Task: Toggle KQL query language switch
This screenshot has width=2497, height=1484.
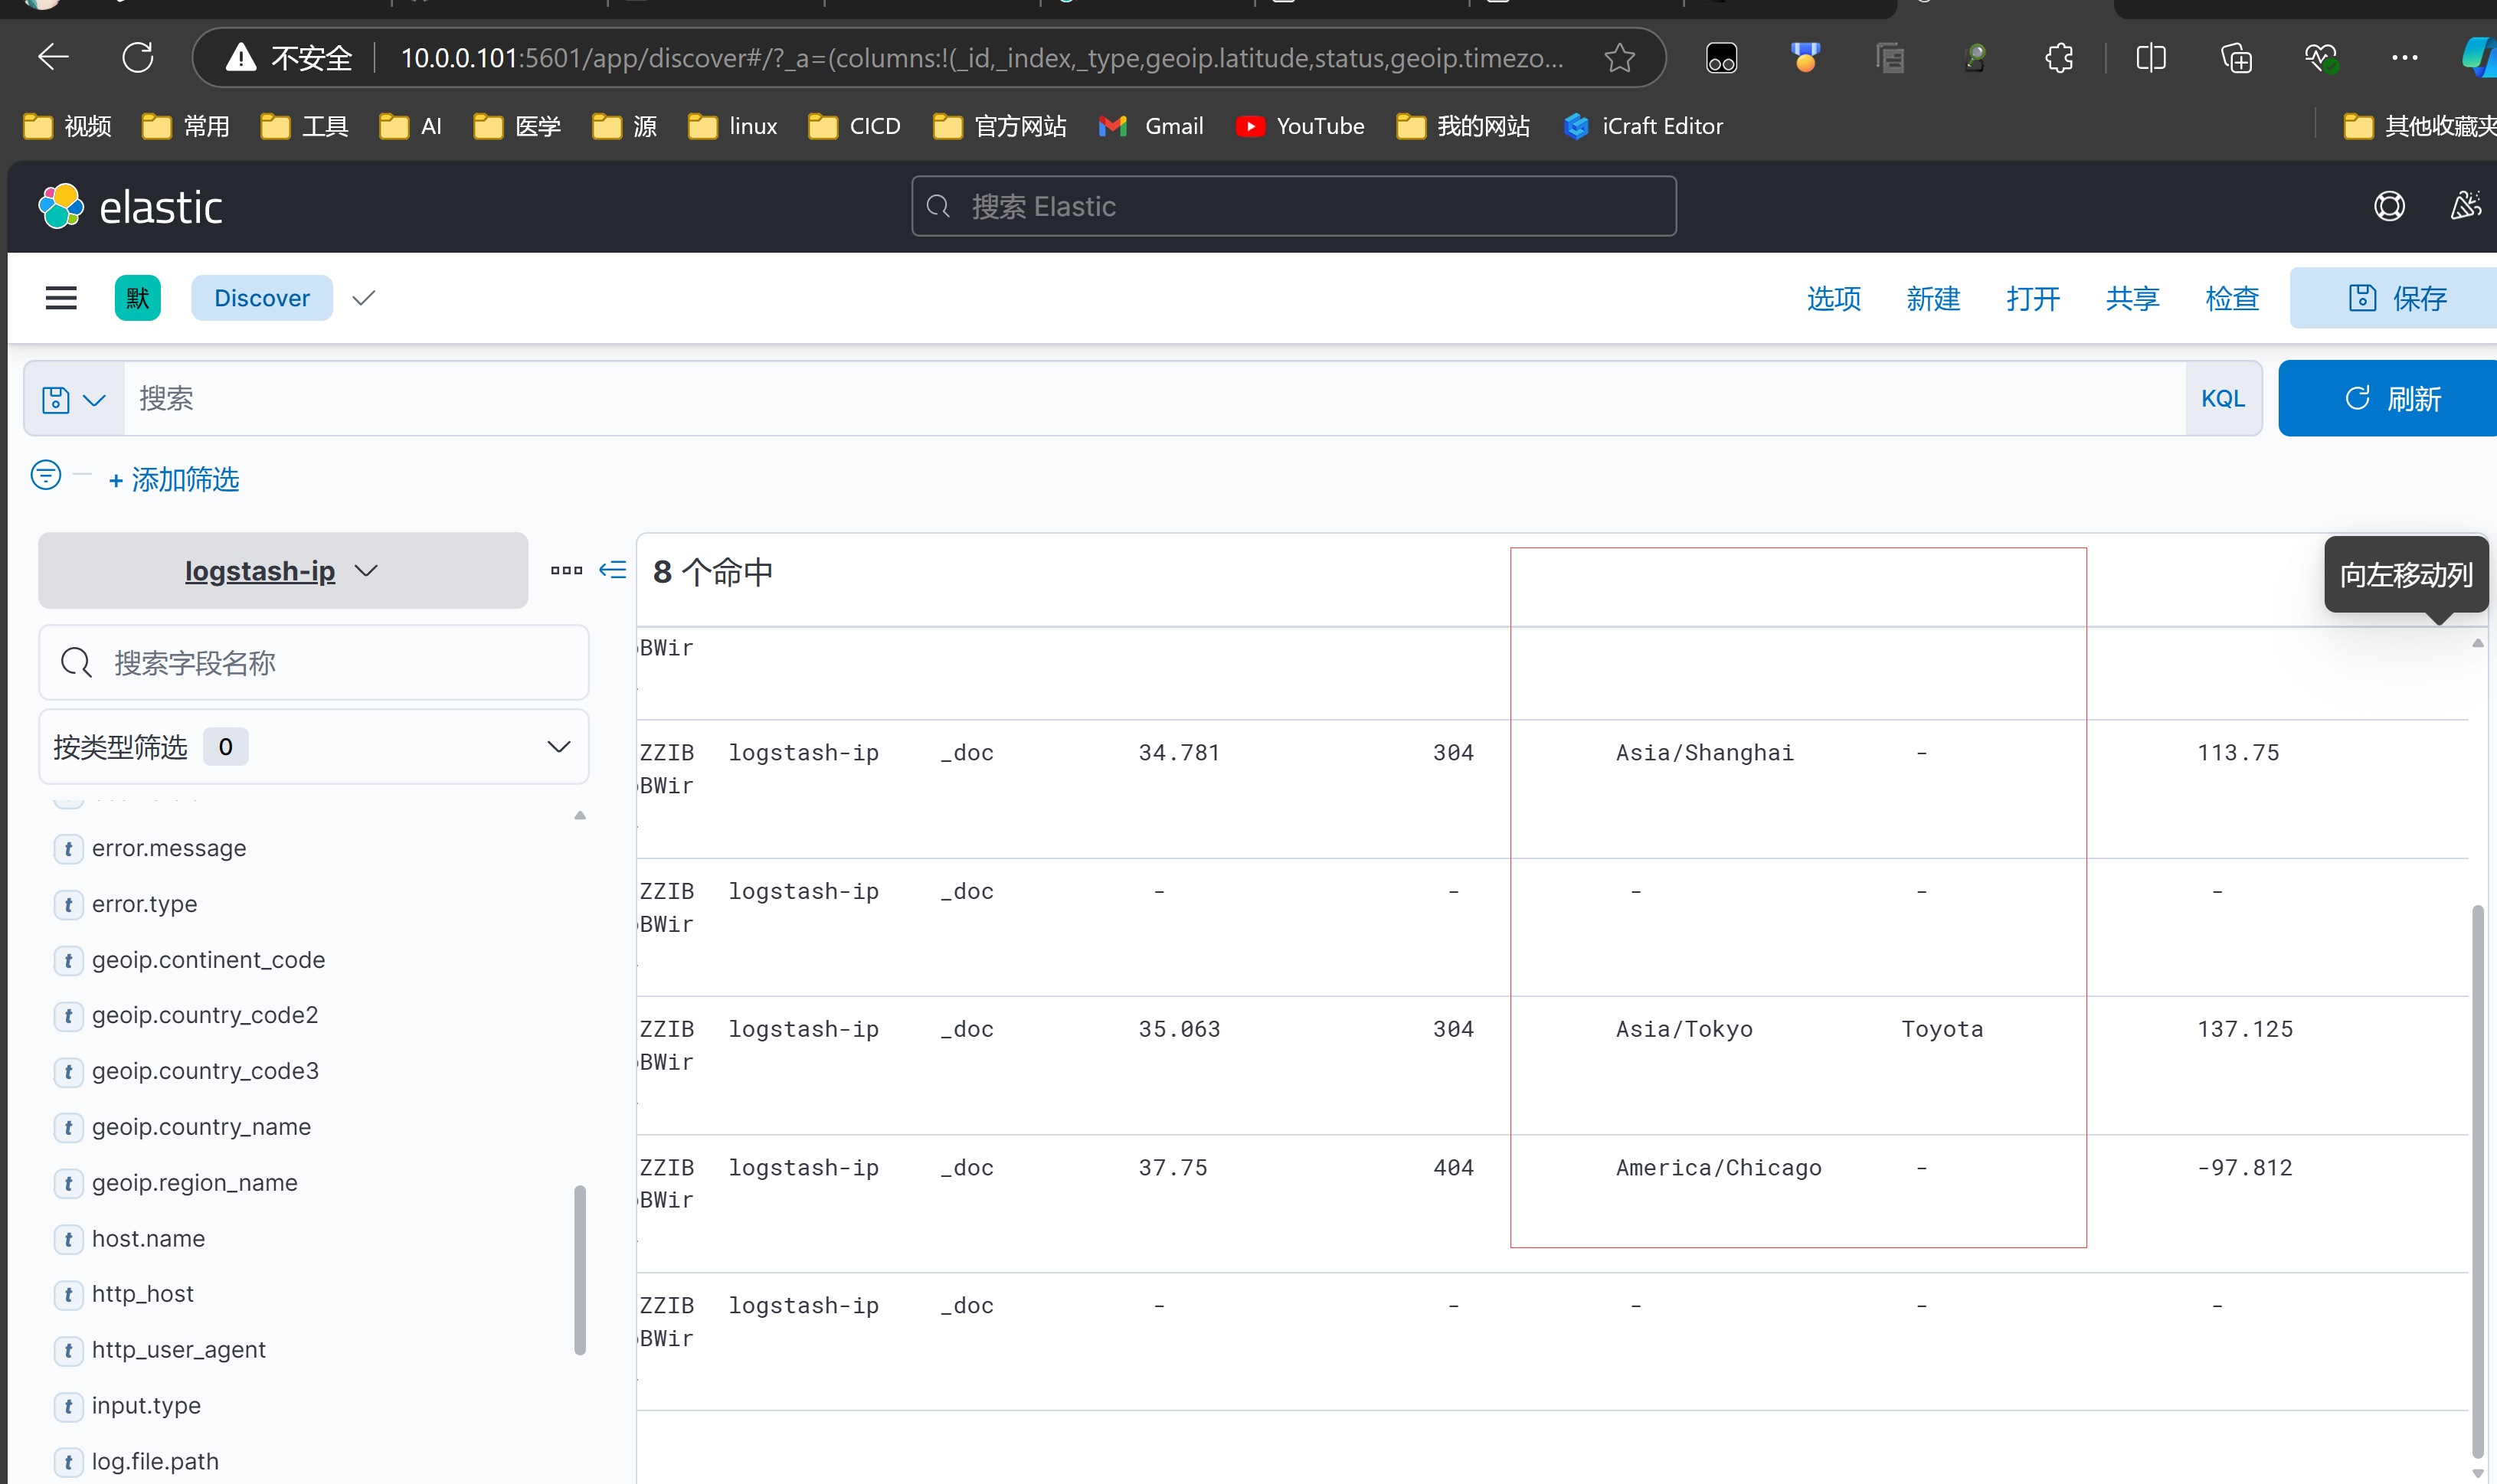Action: pyautogui.click(x=2222, y=399)
